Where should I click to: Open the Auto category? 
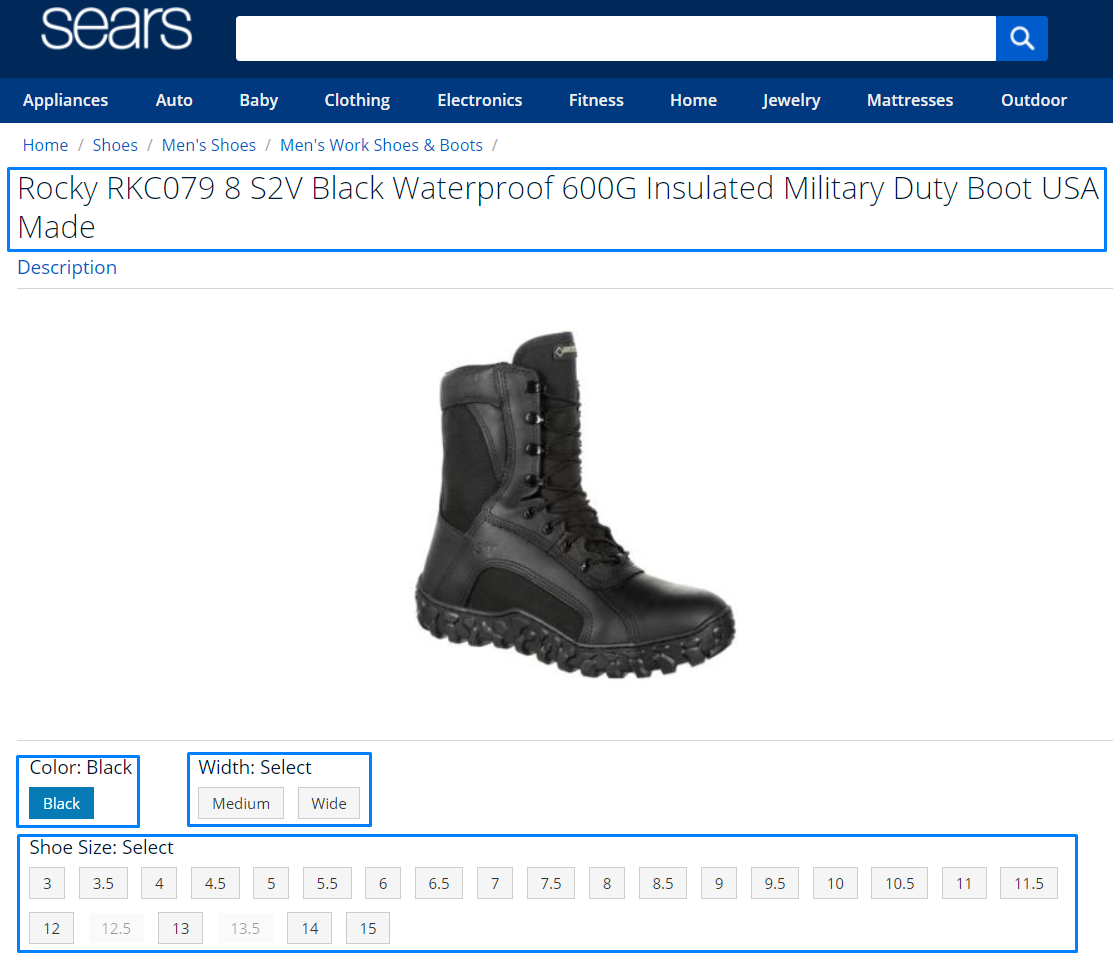point(174,100)
